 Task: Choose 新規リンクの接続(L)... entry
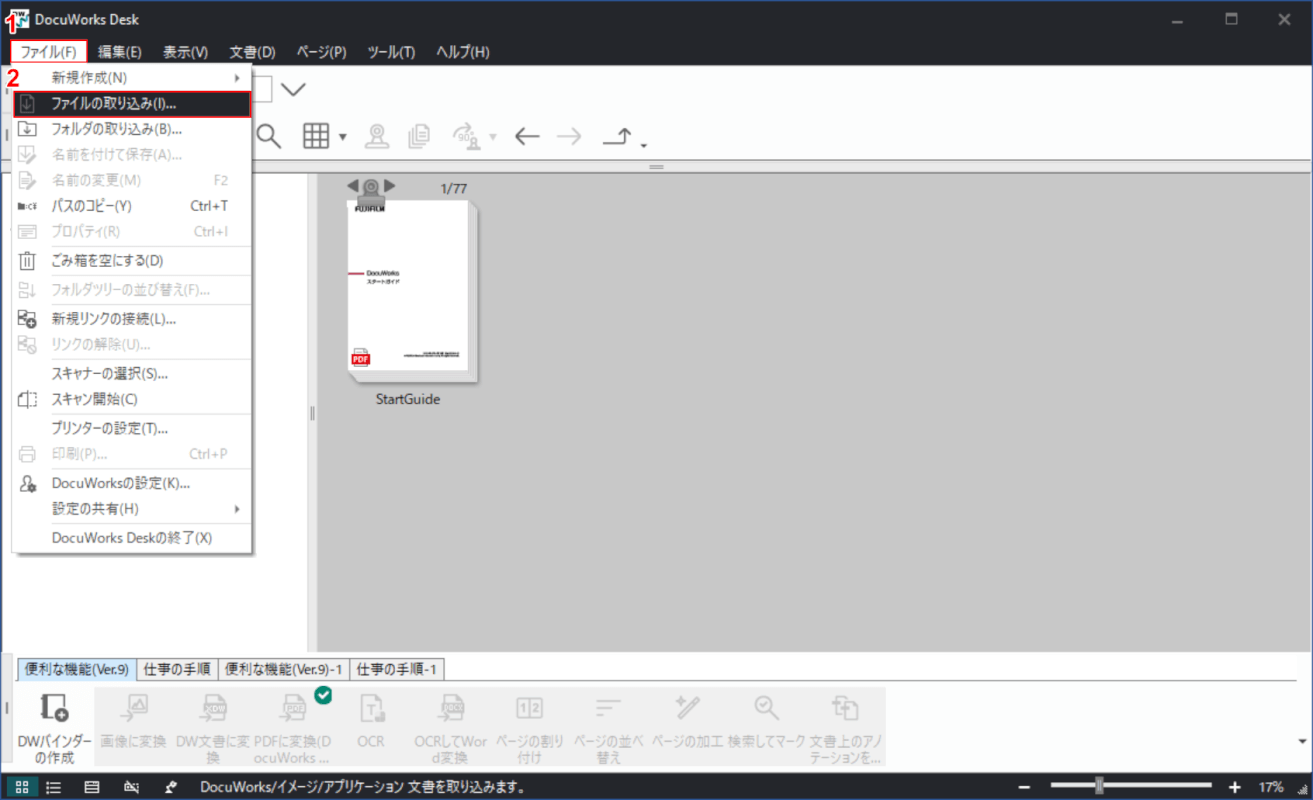[x=132, y=319]
